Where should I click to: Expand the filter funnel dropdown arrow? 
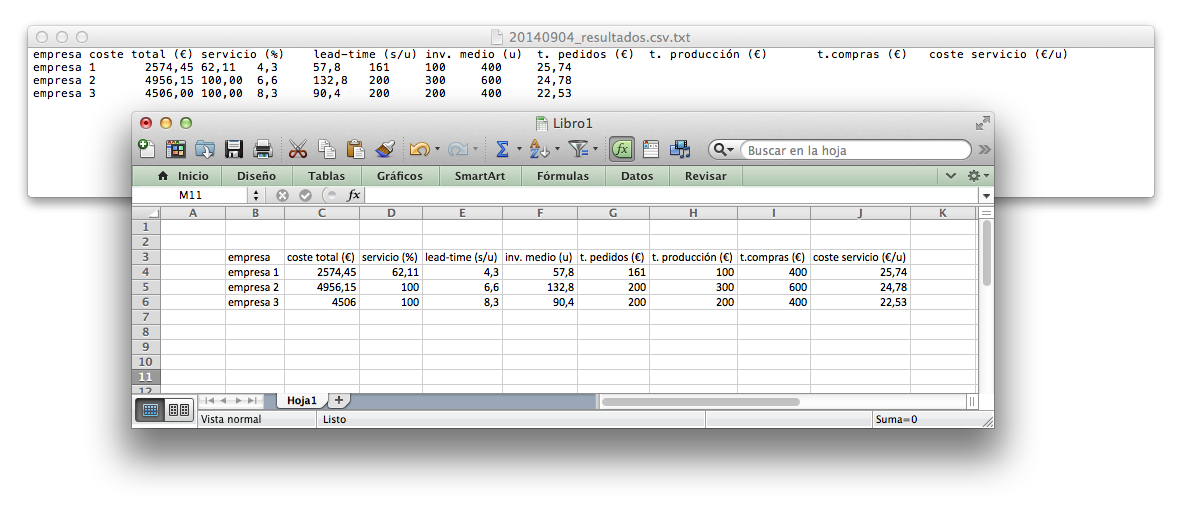596,150
